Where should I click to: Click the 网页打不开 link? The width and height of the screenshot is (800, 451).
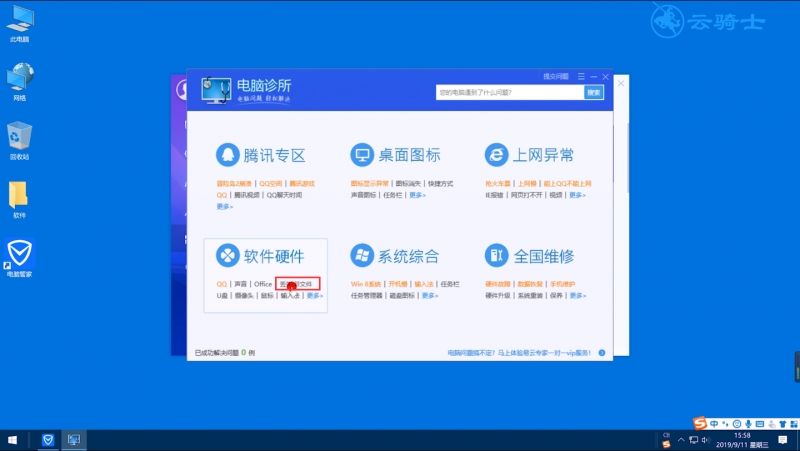click(527, 195)
